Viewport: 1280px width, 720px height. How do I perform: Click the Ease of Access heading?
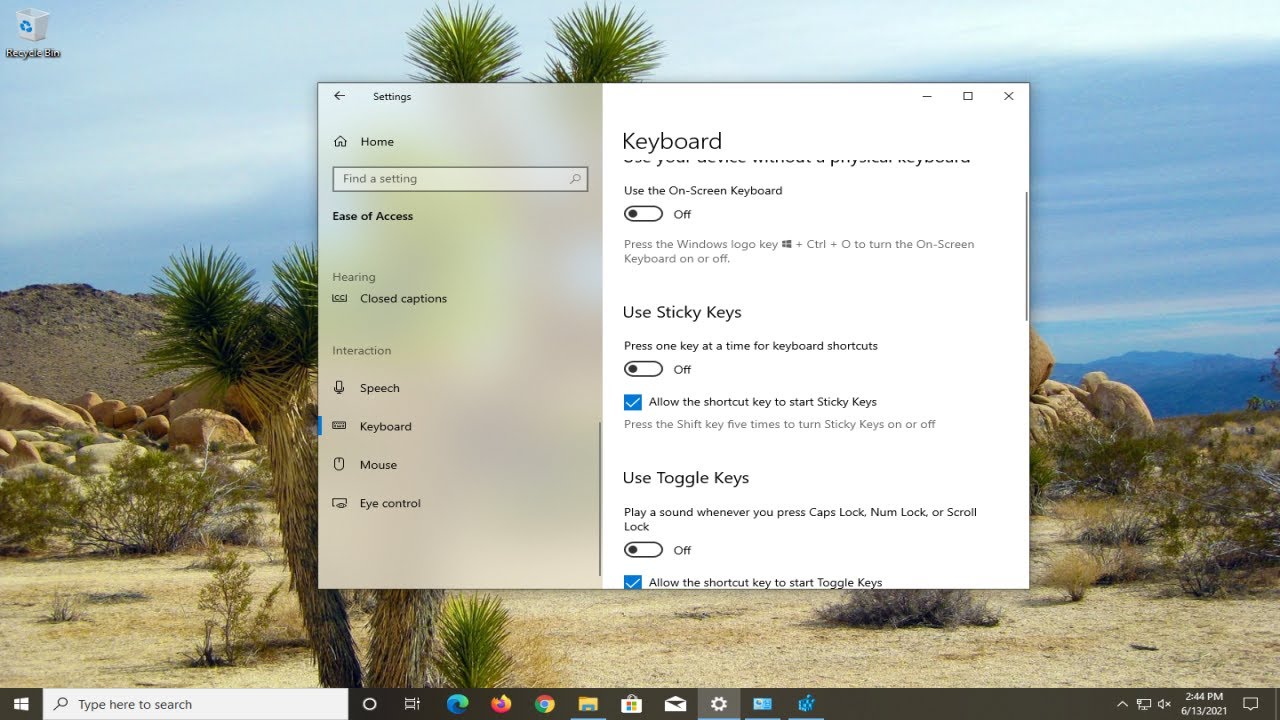tap(372, 216)
